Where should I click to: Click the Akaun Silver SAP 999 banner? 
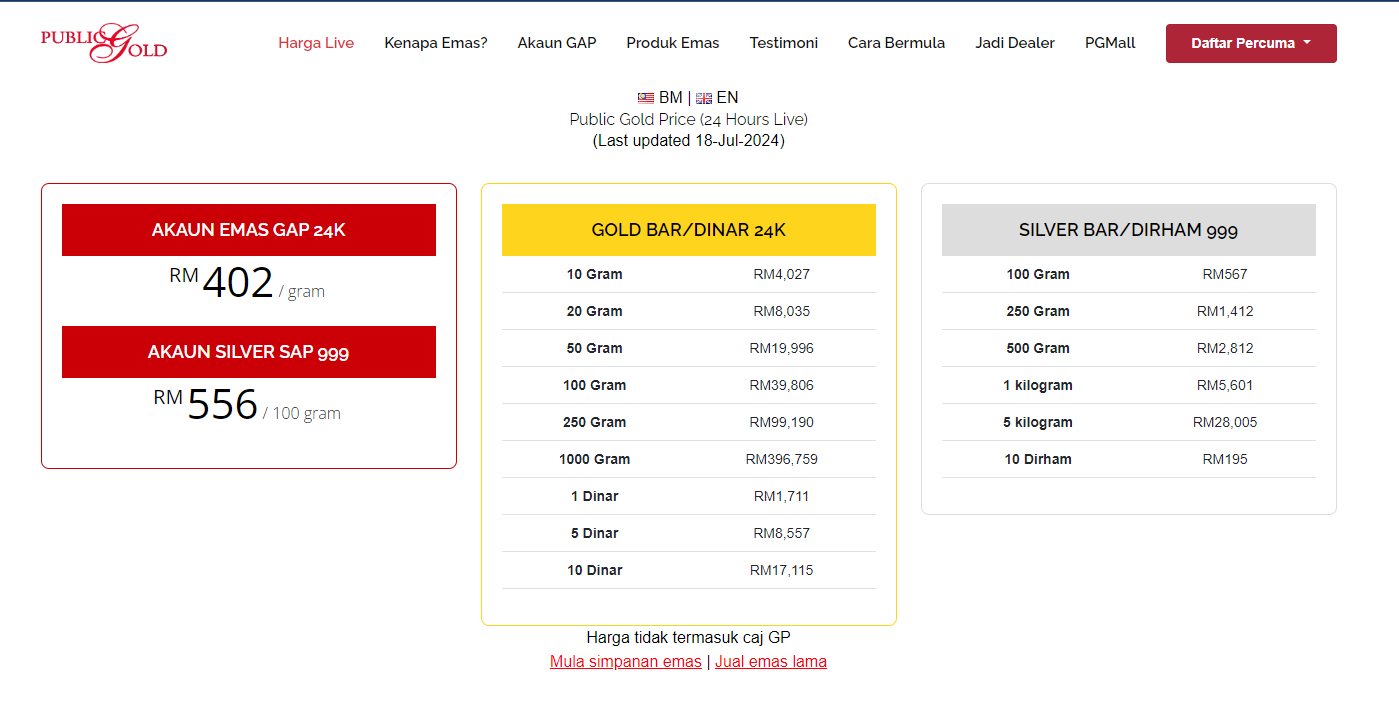coord(249,352)
